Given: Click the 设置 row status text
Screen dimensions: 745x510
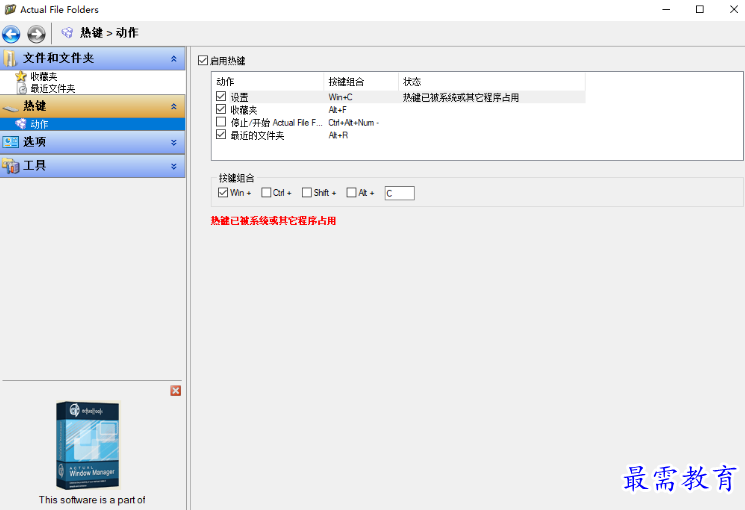Looking at the screenshot, I should (461, 97).
